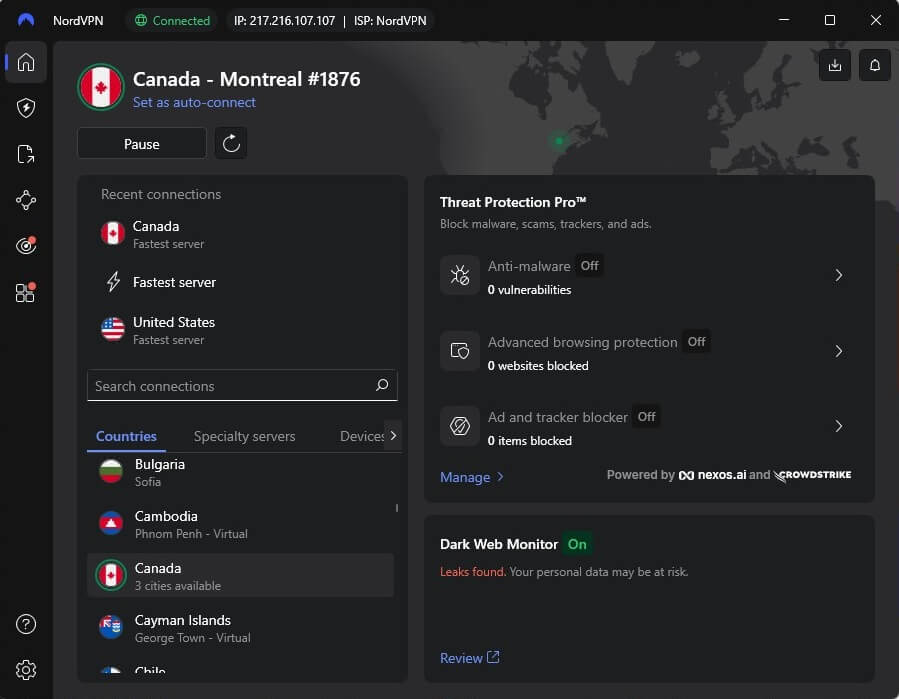Open the connections network icon in sidebar
The width and height of the screenshot is (899, 699).
25,200
